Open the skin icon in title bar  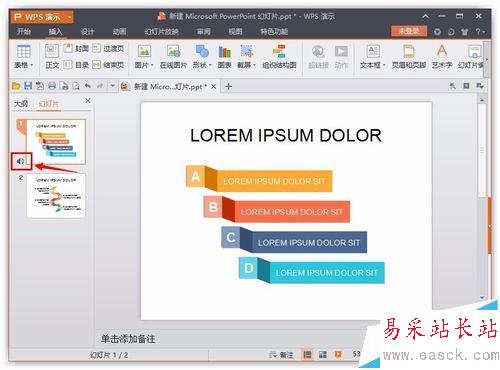pos(465,32)
